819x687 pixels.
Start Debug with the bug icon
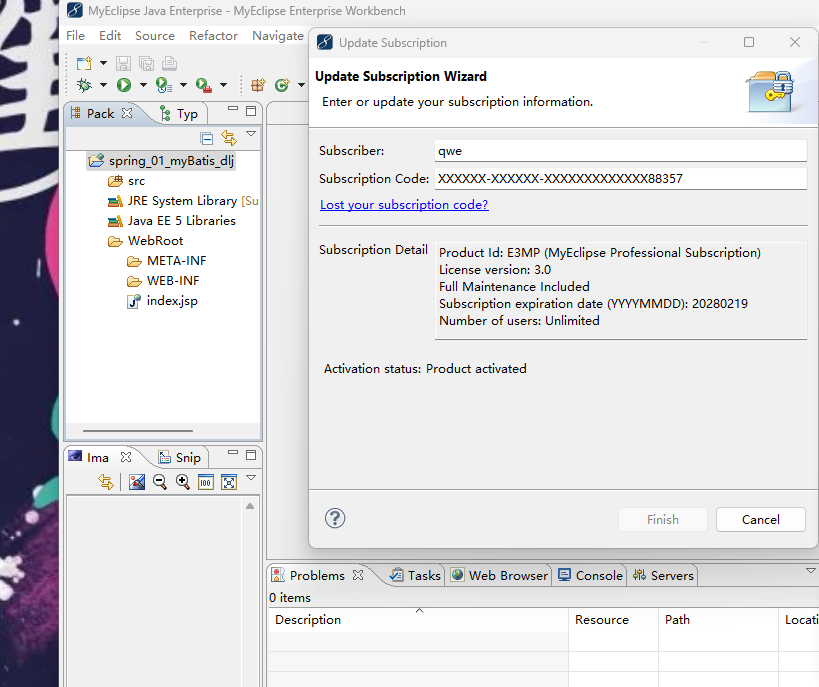click(x=84, y=85)
